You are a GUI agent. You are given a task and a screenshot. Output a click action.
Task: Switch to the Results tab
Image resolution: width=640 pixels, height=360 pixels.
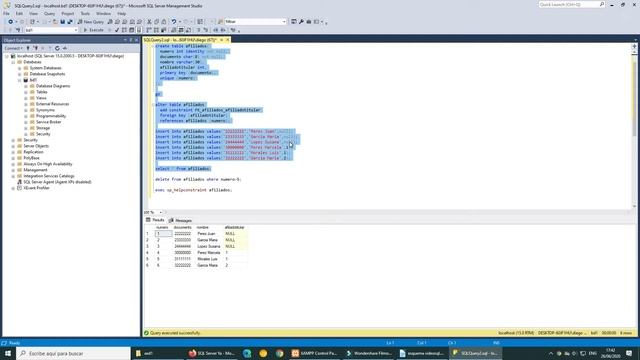pyautogui.click(x=155, y=220)
